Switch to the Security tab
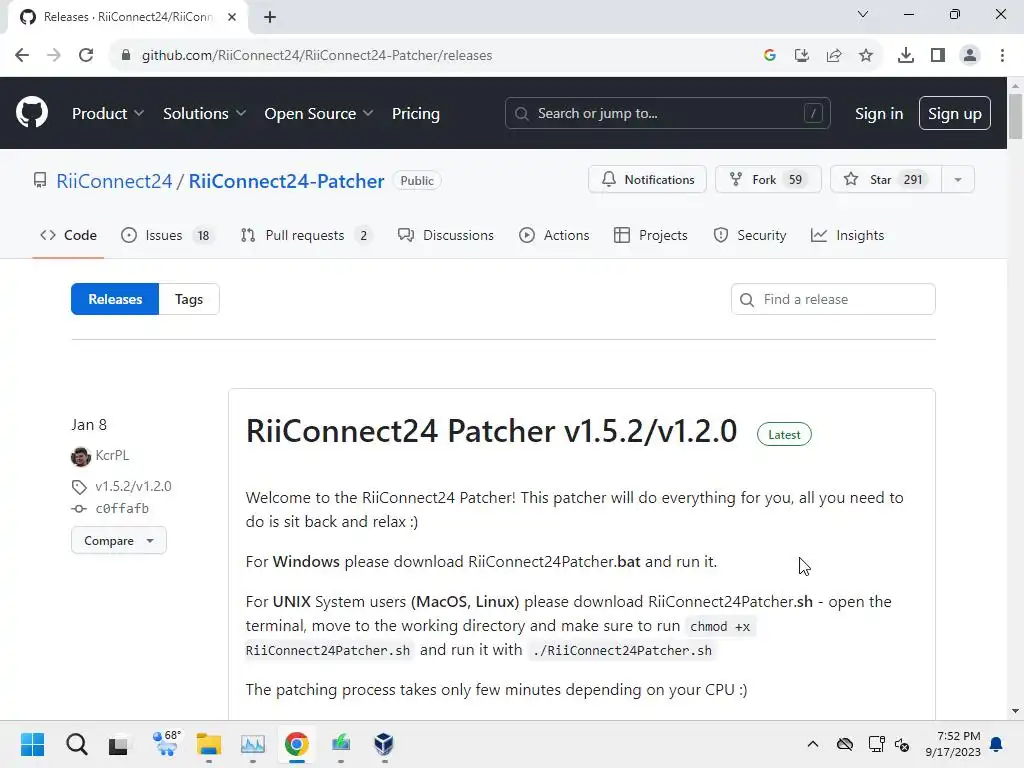1024x768 pixels. point(750,235)
